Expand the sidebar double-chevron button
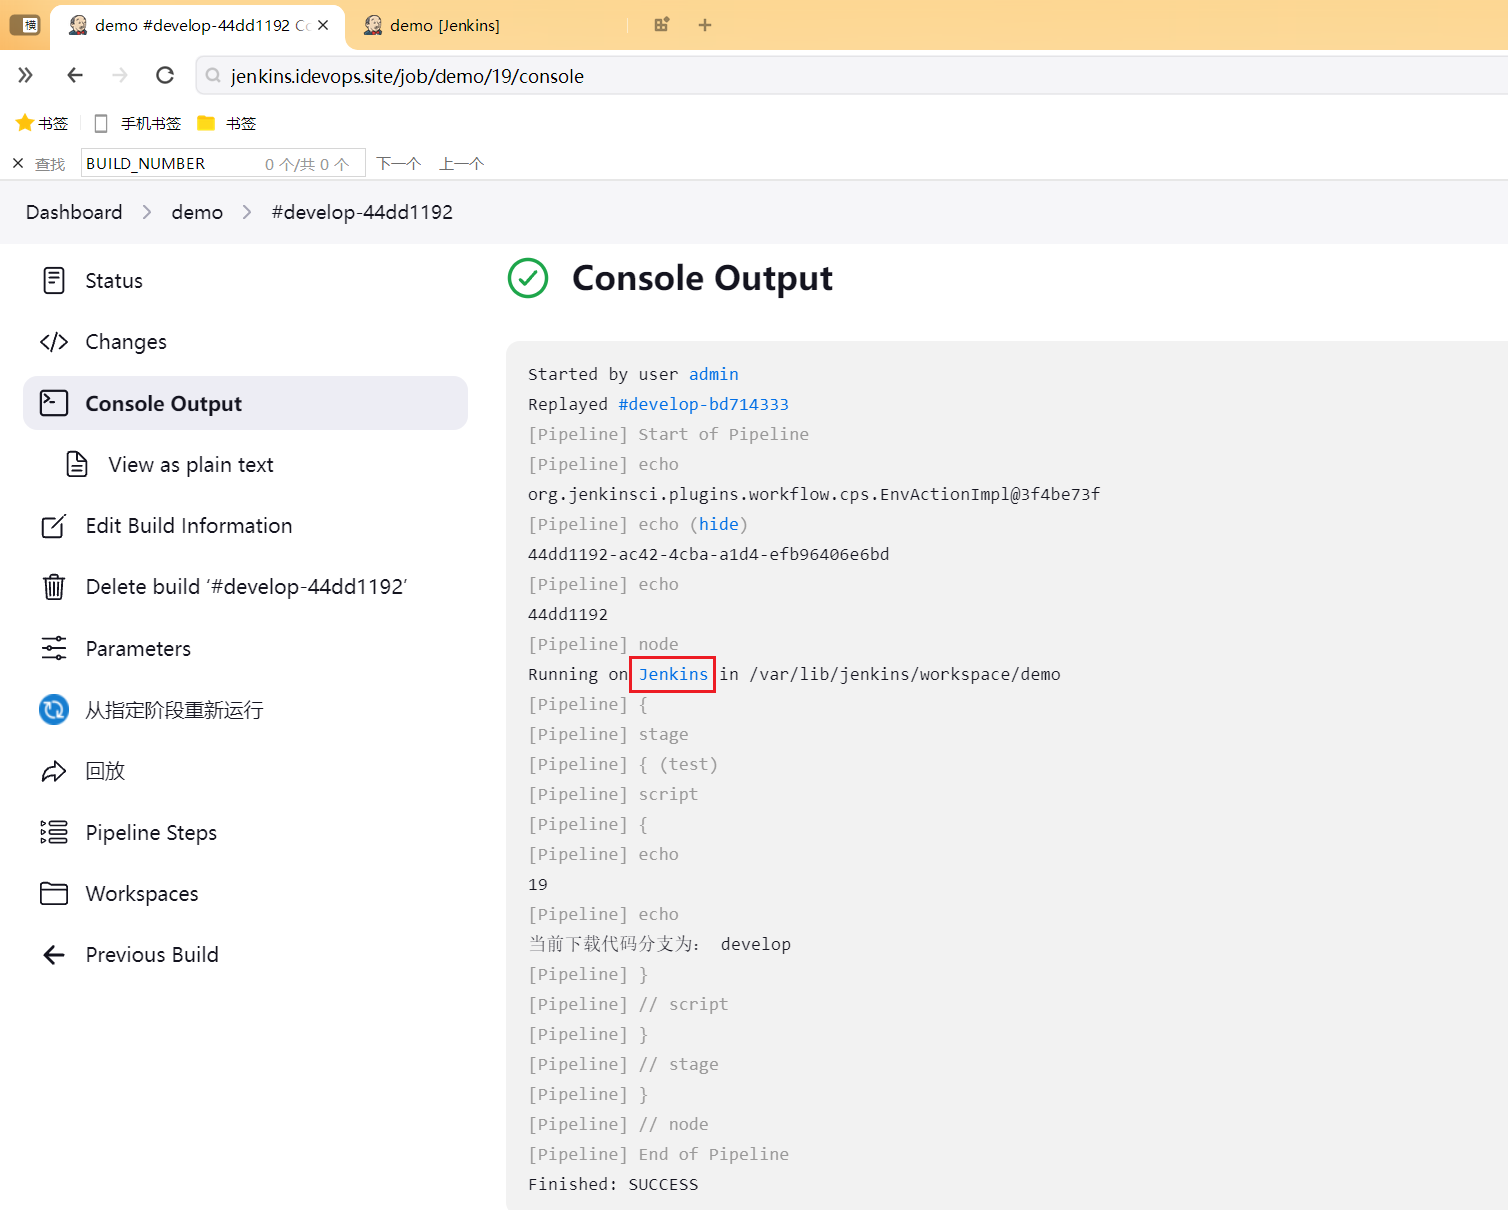Image resolution: width=1508 pixels, height=1210 pixels. (25, 75)
